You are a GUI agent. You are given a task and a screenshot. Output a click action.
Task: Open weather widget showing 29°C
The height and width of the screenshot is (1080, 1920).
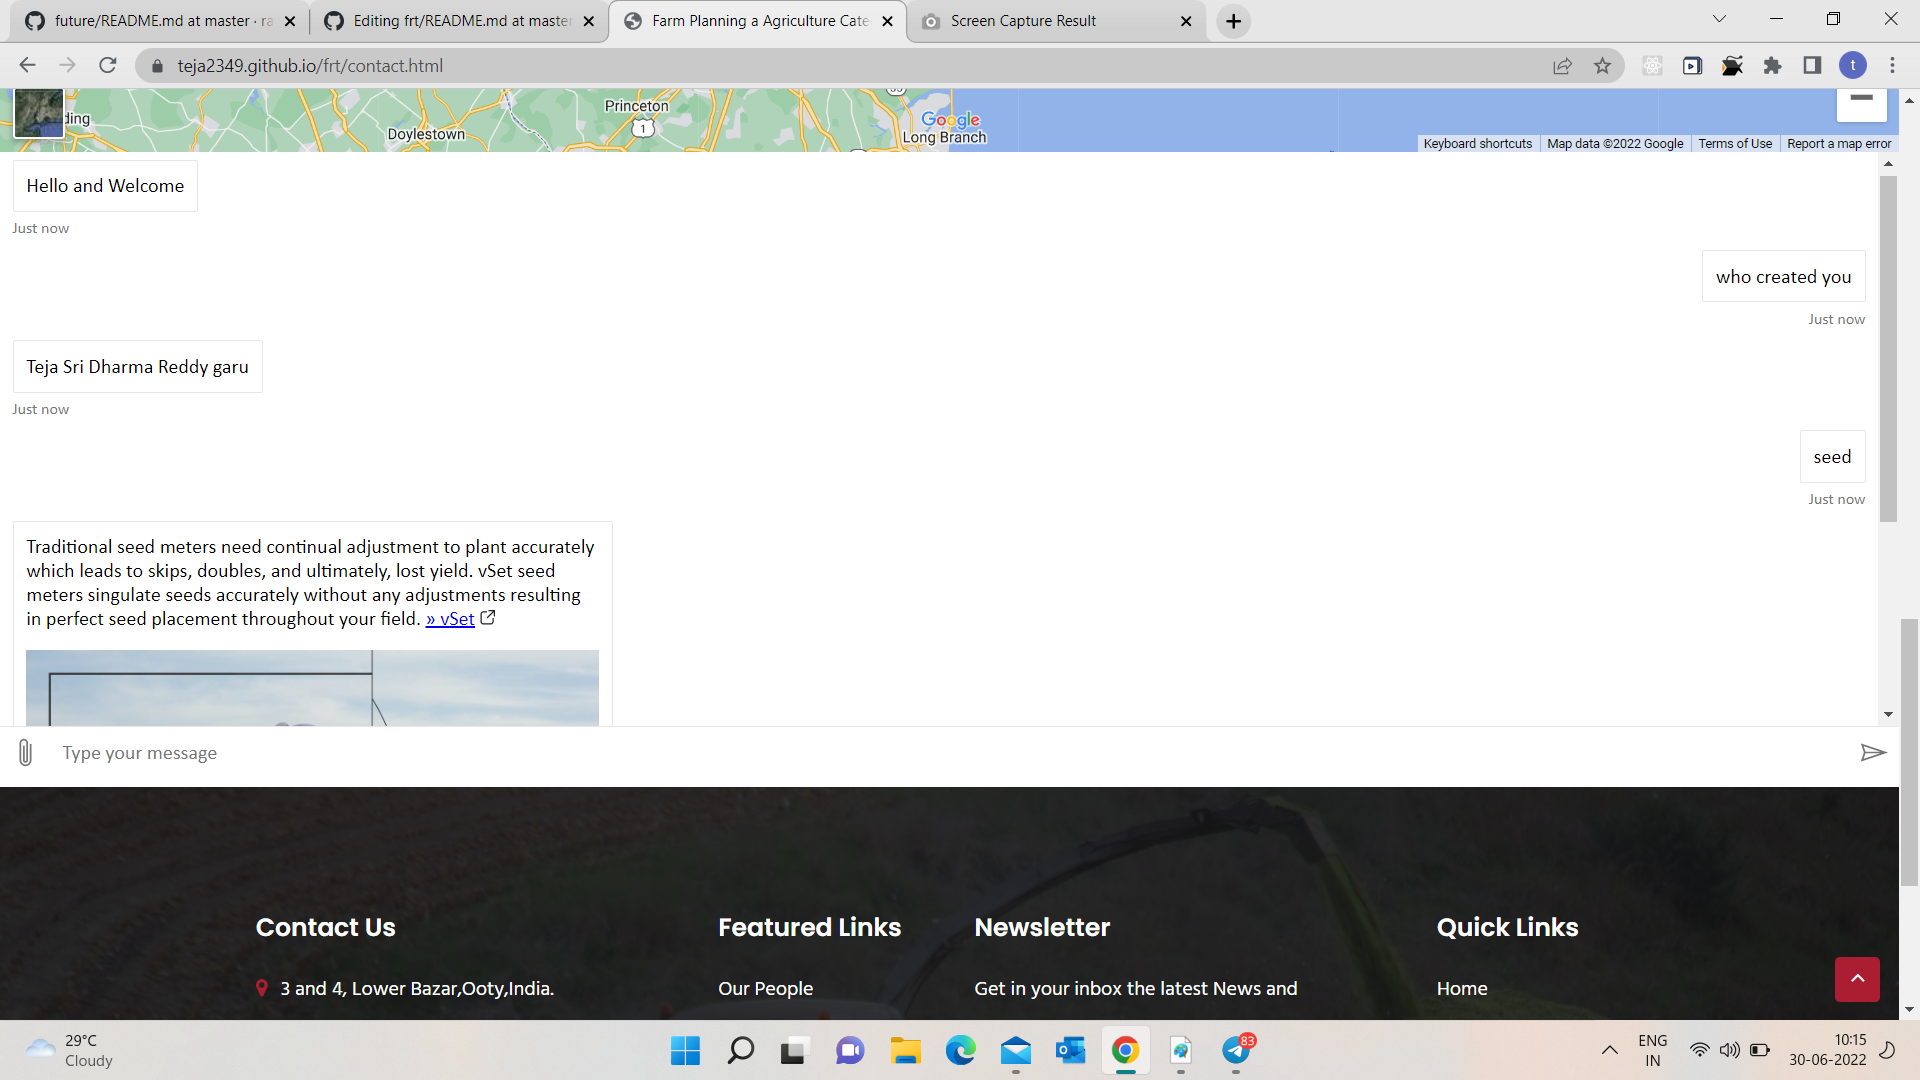point(70,1050)
